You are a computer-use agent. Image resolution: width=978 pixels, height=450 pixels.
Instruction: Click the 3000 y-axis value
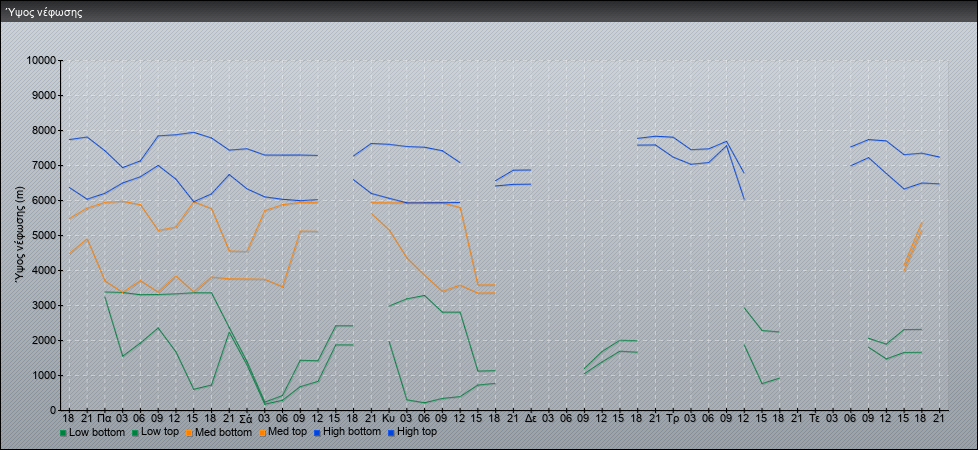click(45, 305)
